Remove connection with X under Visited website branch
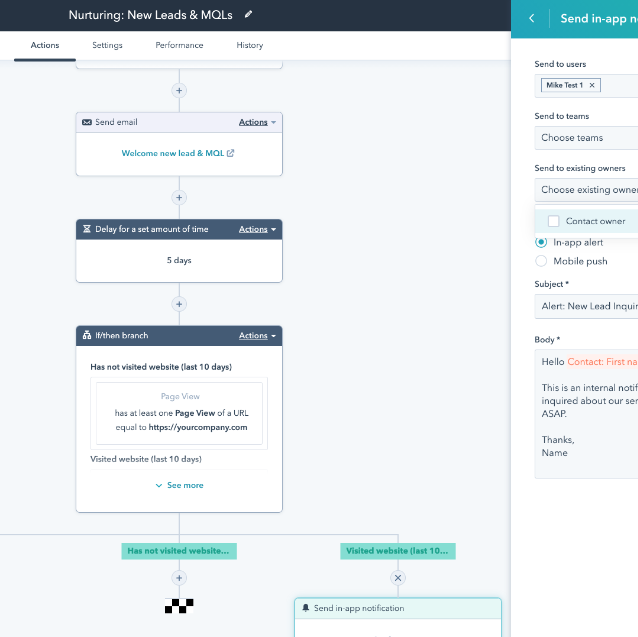Viewport: 638px width, 637px height. tap(398, 578)
